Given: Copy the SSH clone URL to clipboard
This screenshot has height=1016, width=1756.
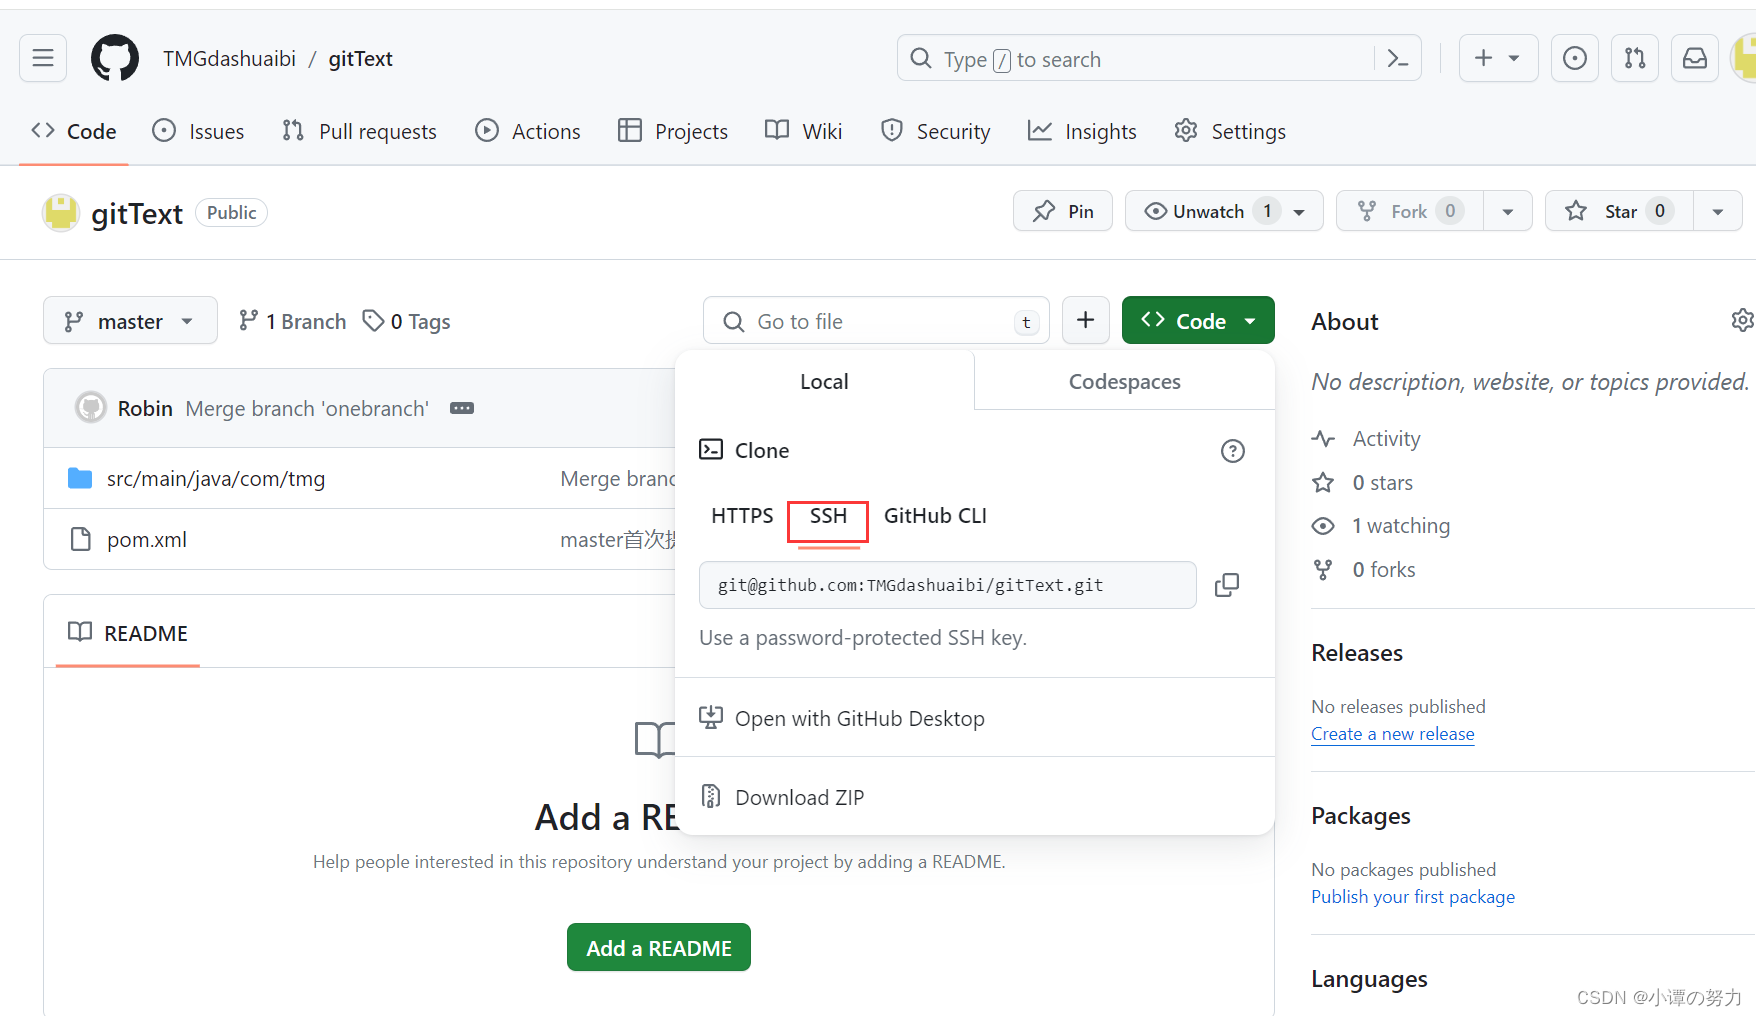Looking at the screenshot, I should click(x=1227, y=585).
